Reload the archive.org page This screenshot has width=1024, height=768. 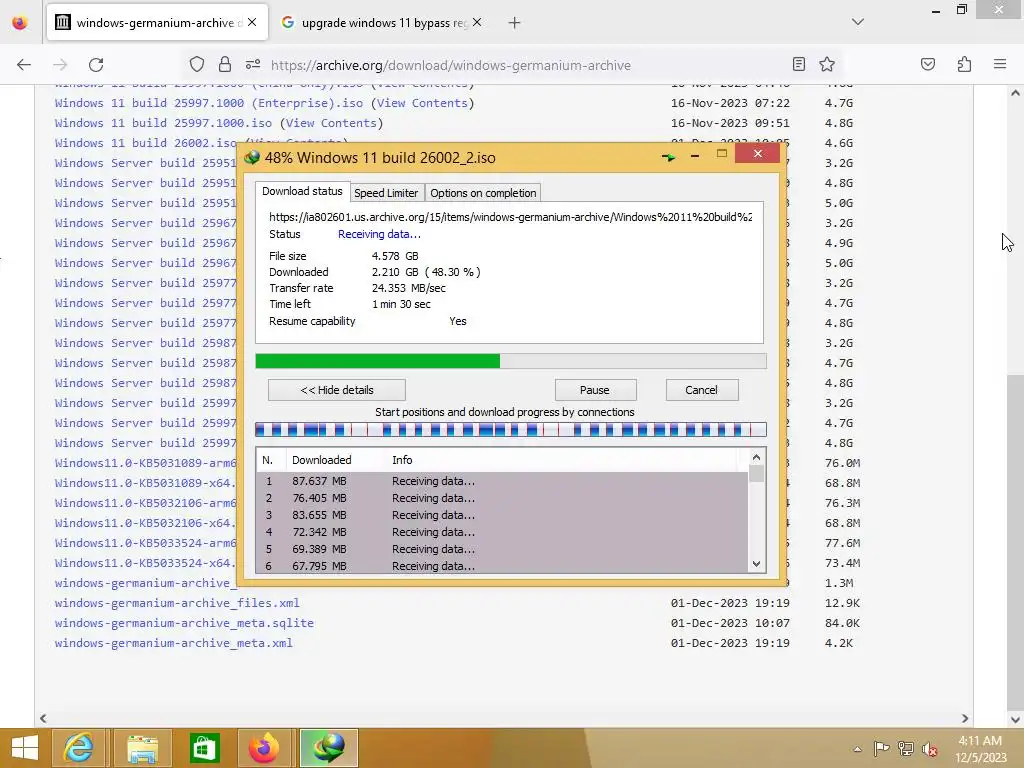pos(96,65)
